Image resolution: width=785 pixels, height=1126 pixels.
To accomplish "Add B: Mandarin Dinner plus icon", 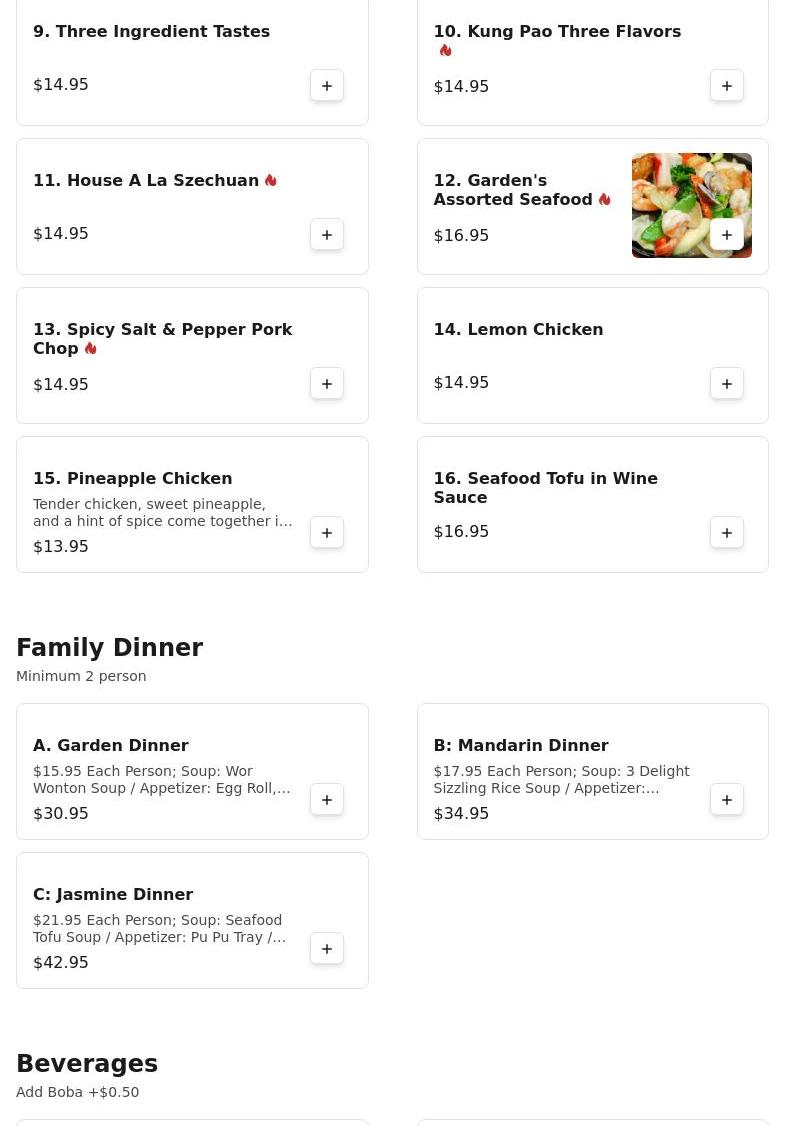I will (x=727, y=800).
